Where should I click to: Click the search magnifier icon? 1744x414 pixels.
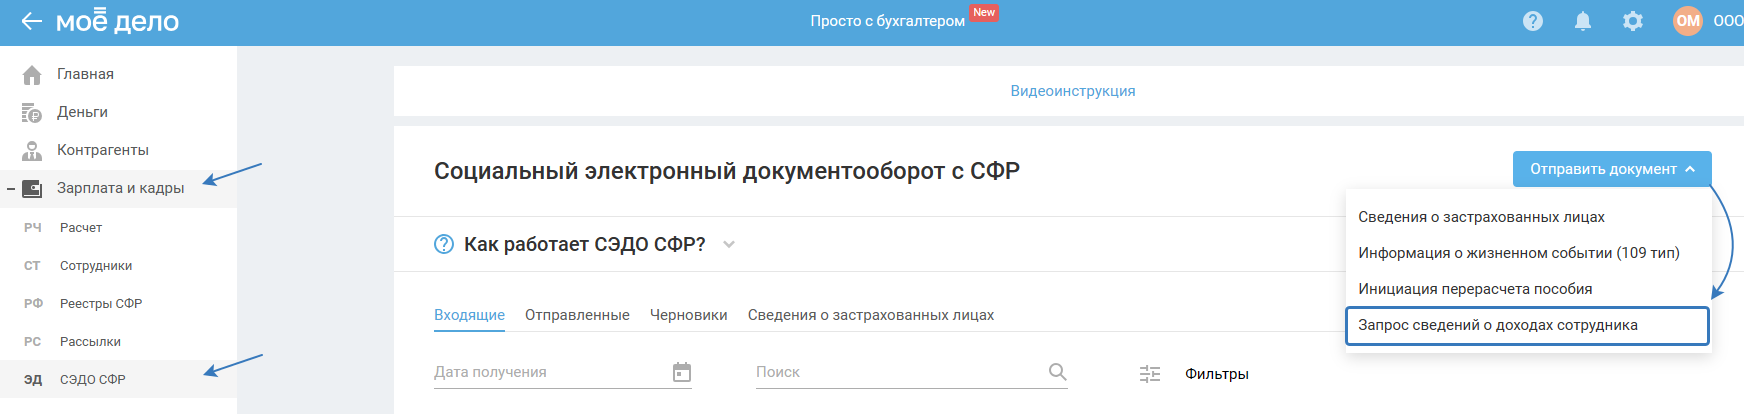pyautogui.click(x=1057, y=372)
